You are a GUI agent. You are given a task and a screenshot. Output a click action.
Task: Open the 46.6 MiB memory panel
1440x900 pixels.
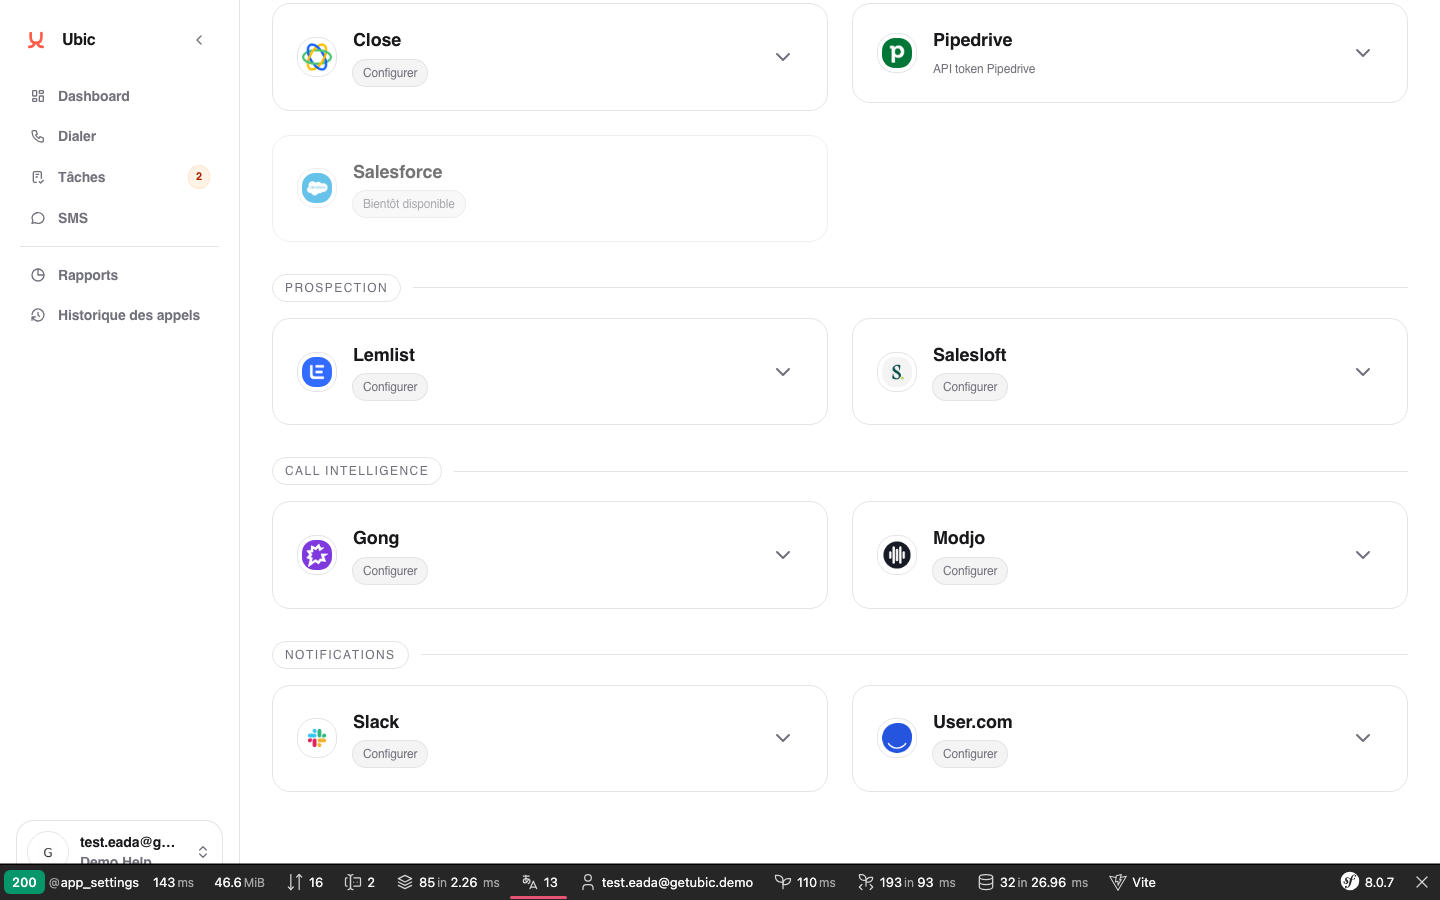[x=240, y=882]
